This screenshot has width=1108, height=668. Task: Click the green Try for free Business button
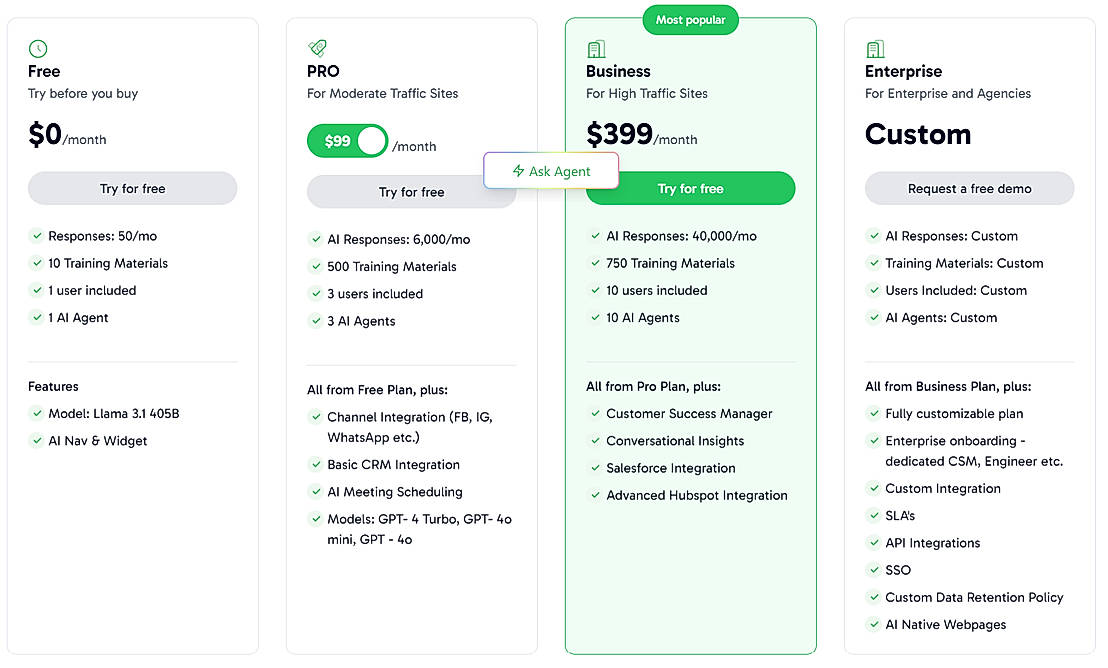[690, 188]
